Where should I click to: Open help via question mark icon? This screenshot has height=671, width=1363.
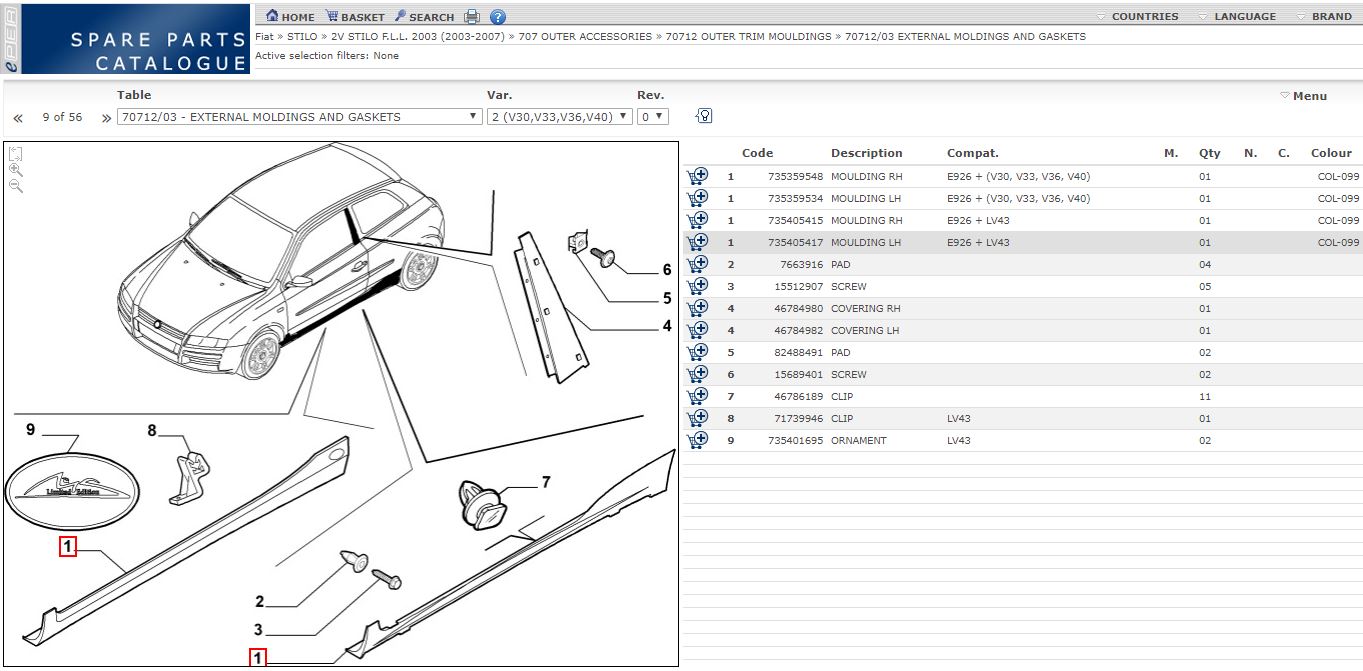tap(498, 16)
